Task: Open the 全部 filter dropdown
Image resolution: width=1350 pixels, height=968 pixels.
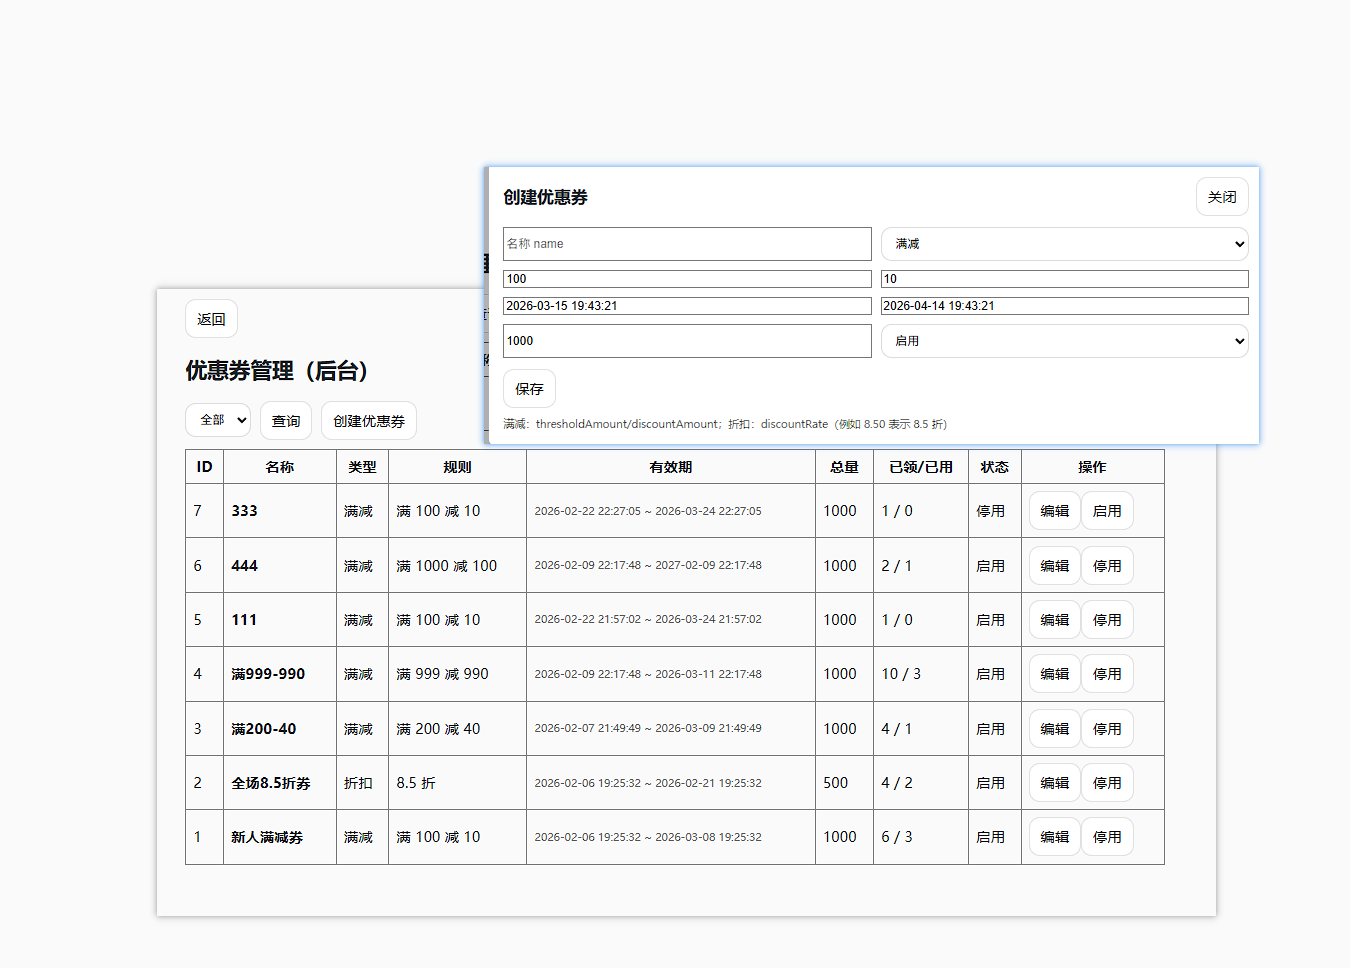Action: click(218, 420)
